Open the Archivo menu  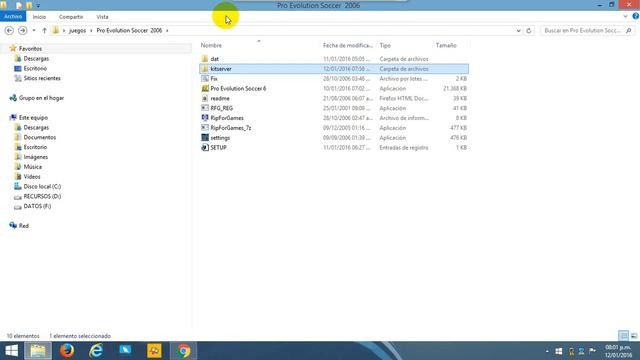(13, 16)
